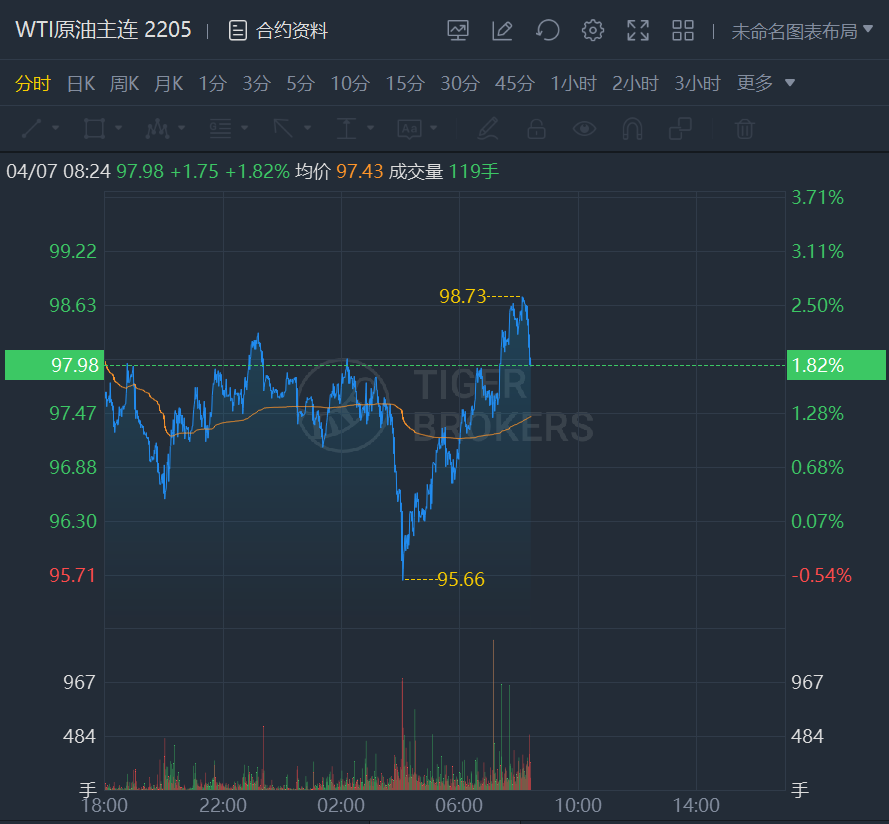Select the magnet snap tool
This screenshot has height=824, width=889.
pos(632,129)
